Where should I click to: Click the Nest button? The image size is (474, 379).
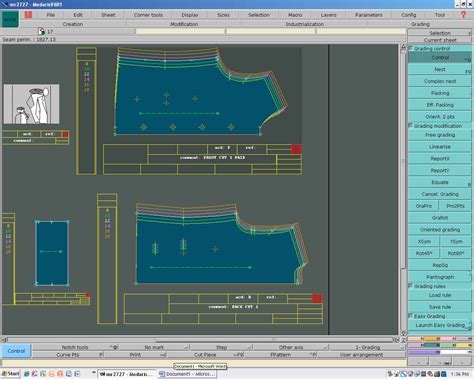pos(440,69)
